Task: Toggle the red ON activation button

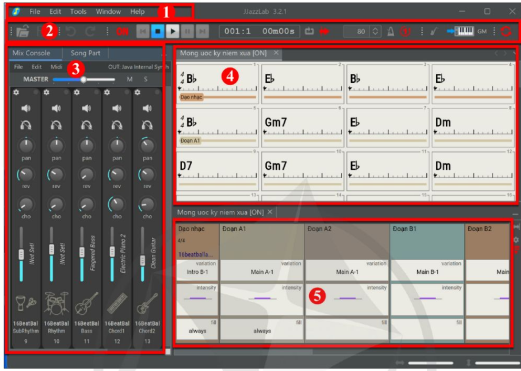Action: (x=122, y=32)
